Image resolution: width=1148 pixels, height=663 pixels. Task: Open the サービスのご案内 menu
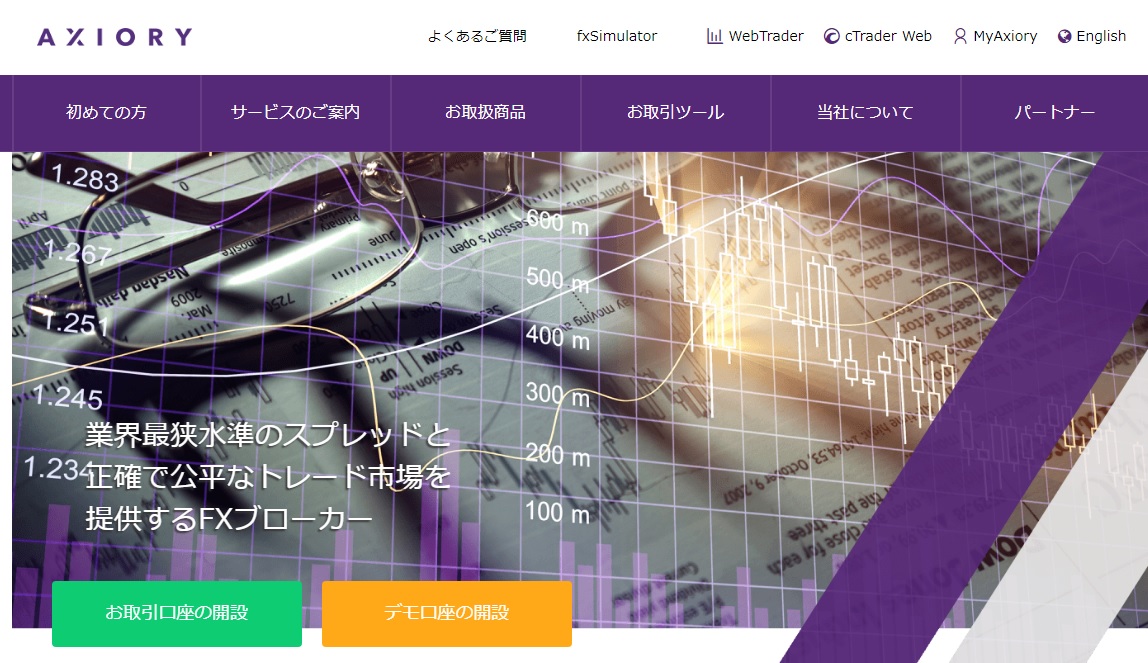click(x=296, y=113)
